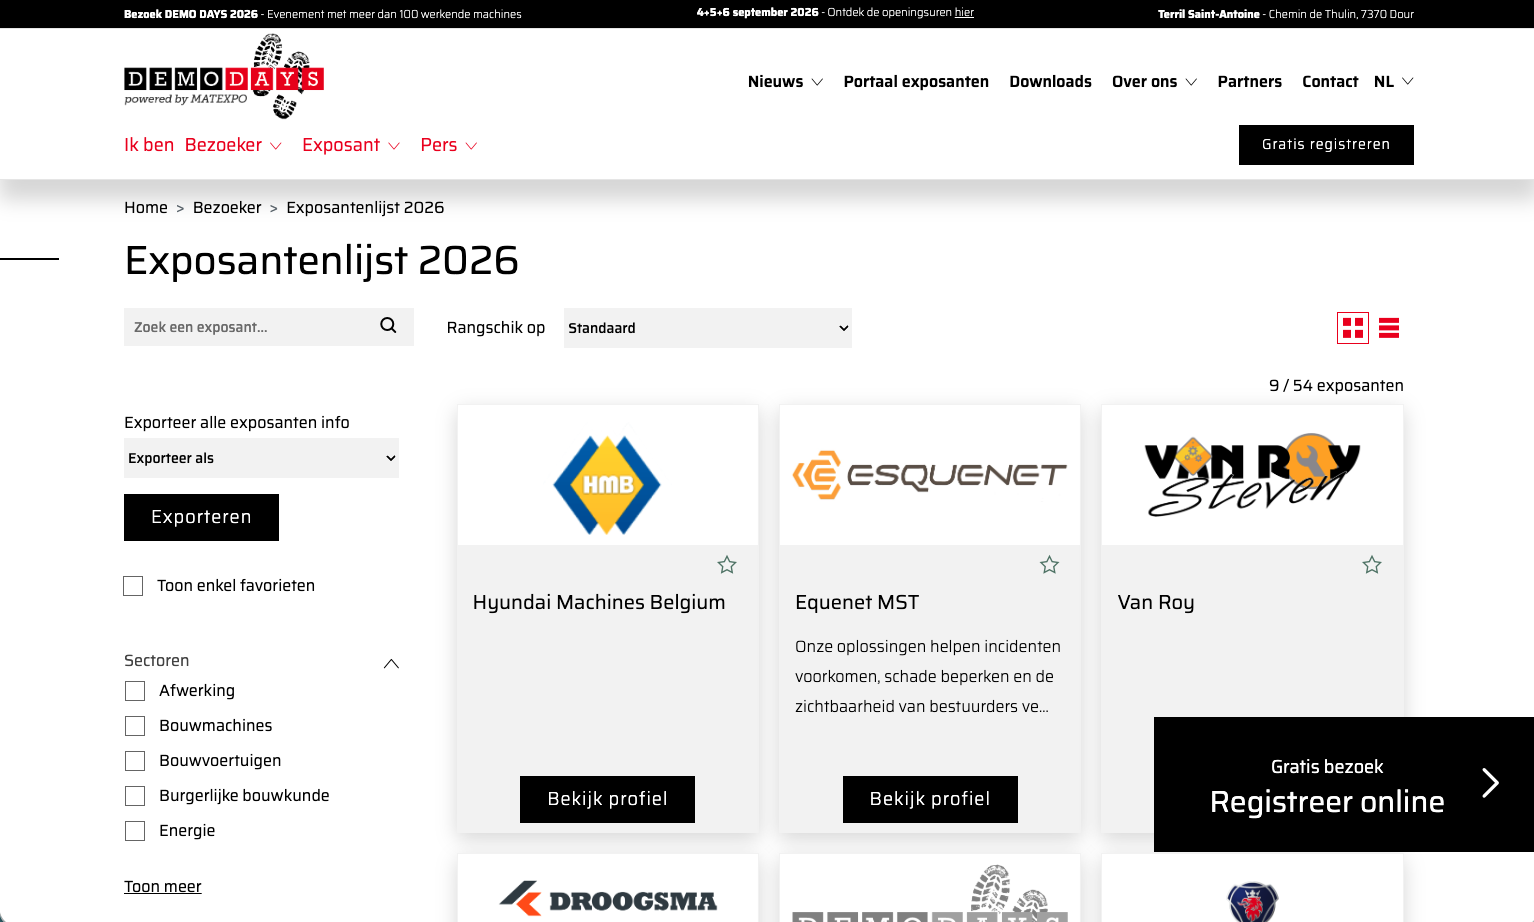The image size is (1534, 922).
Task: Click the Equenet MST card title
Action: 857,602
